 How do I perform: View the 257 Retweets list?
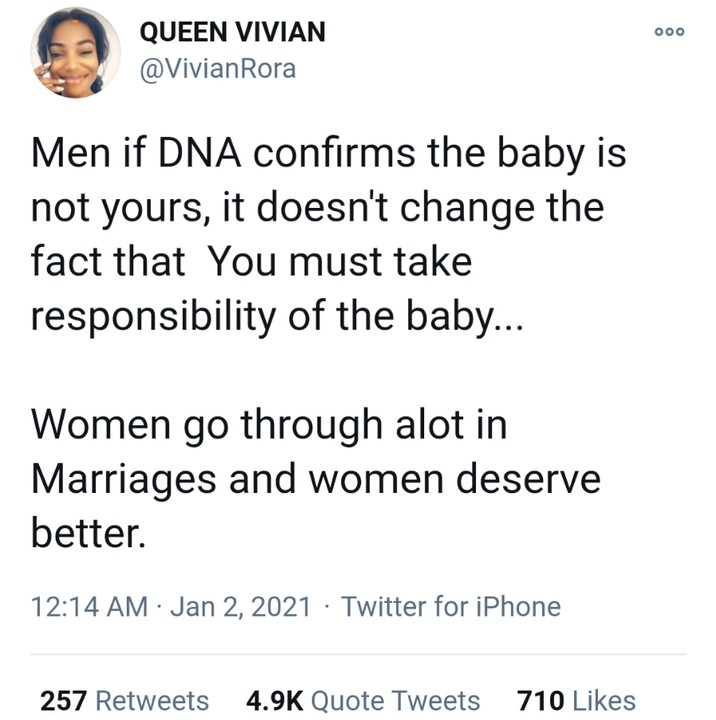pos(124,700)
